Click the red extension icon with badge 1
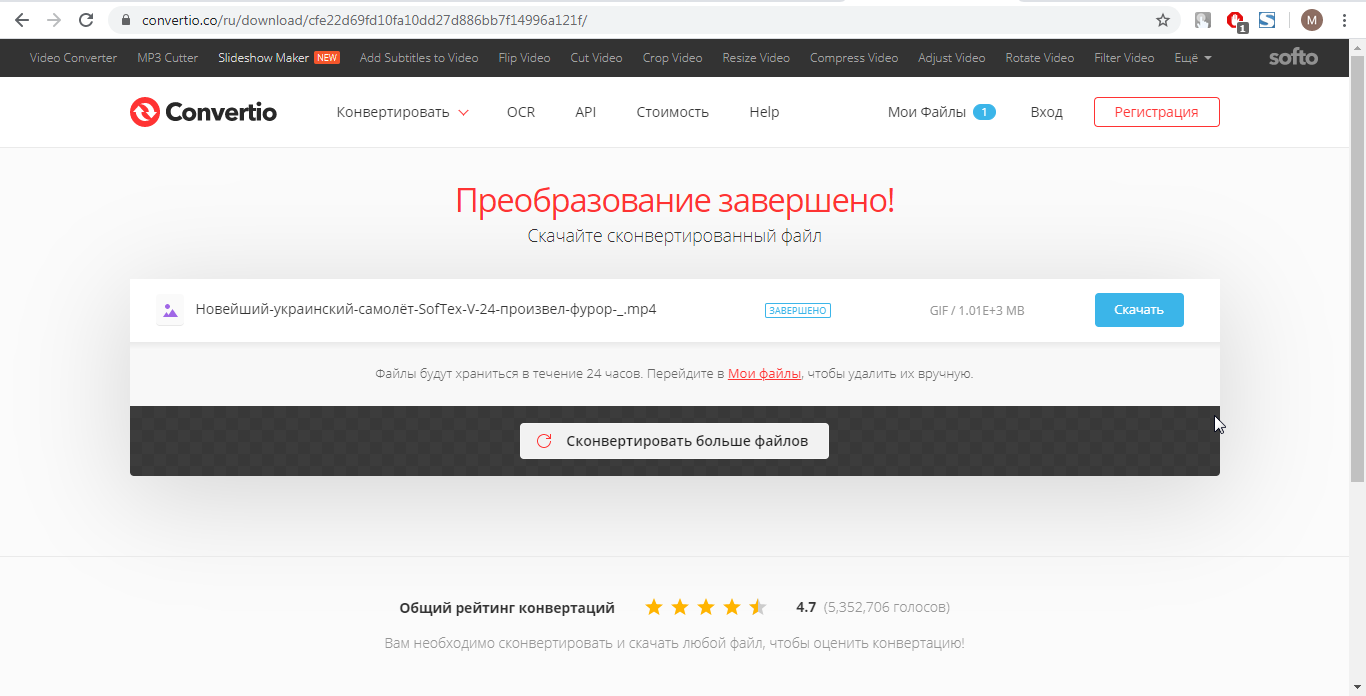 [1236, 20]
